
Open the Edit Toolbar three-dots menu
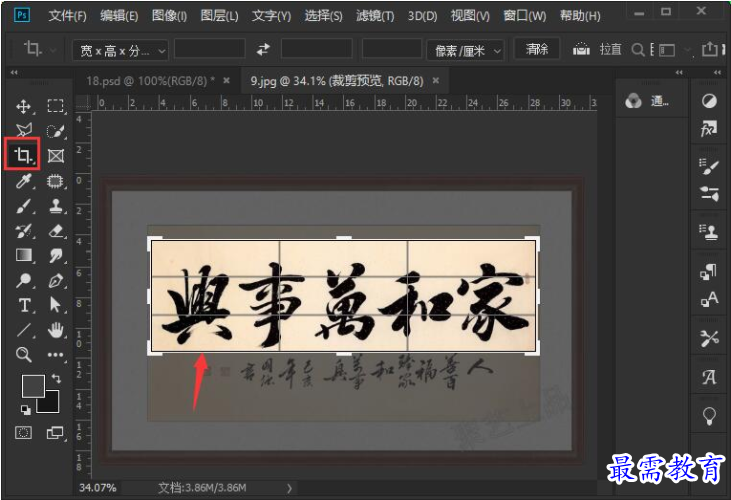[x=55, y=355]
